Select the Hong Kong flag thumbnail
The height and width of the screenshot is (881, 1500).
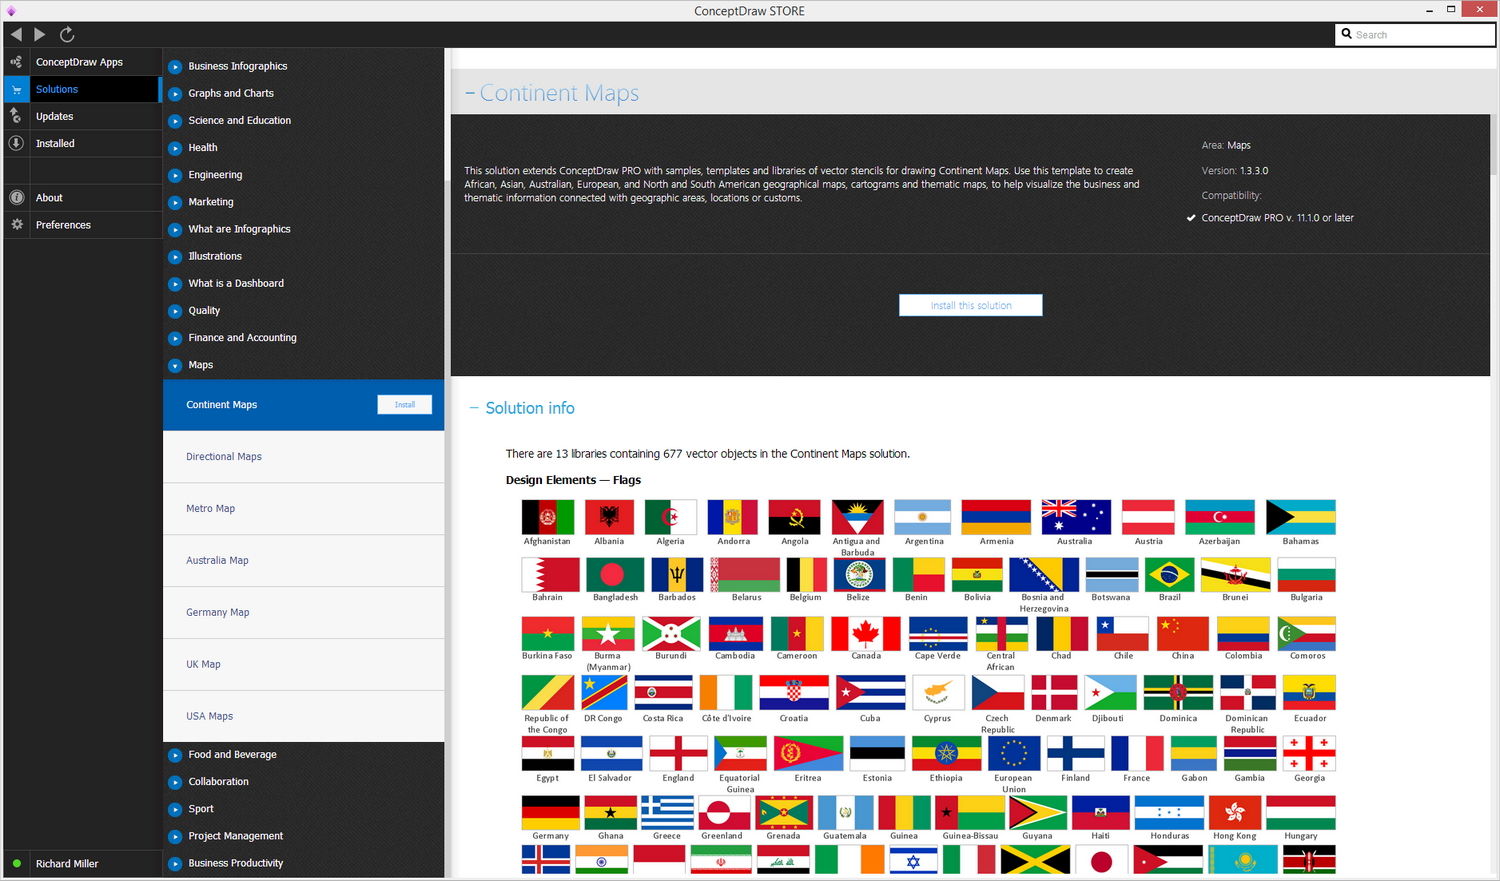tap(1235, 813)
